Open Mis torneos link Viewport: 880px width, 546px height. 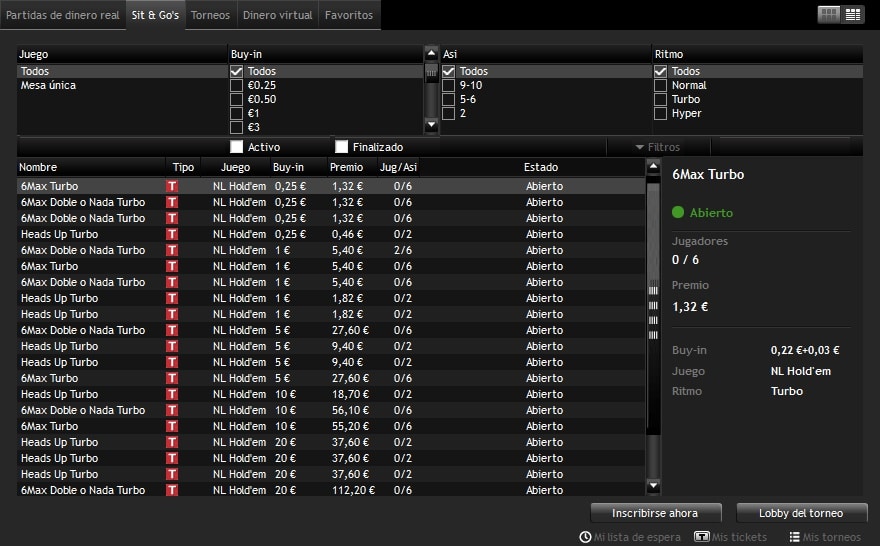point(832,537)
